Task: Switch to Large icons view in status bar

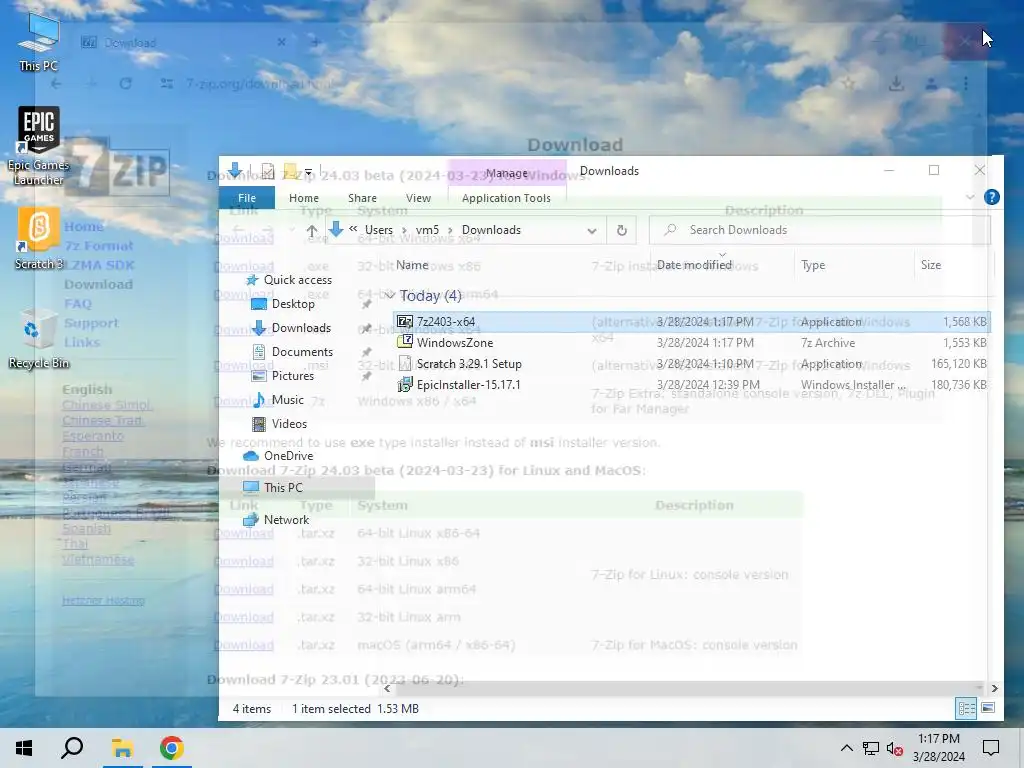Action: 988,709
